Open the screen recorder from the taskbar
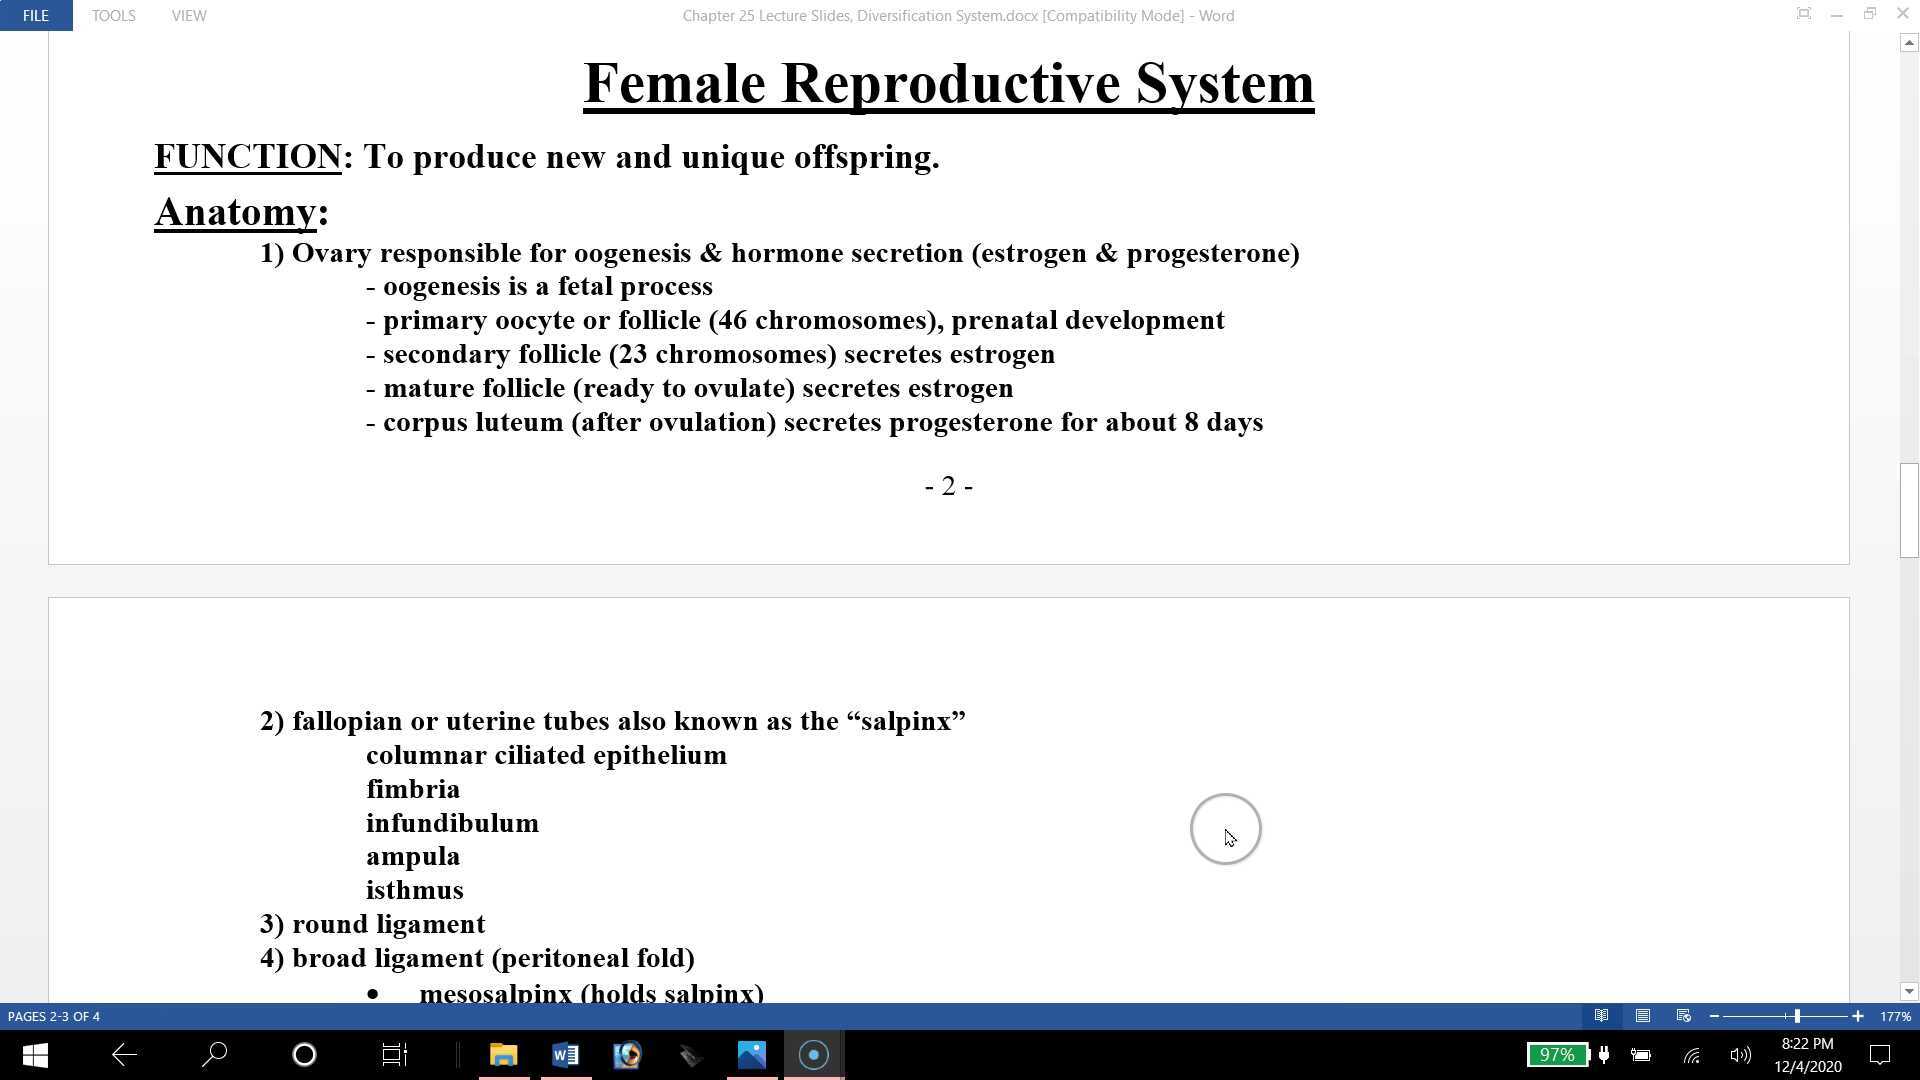Viewport: 1920px width, 1080px height. [x=813, y=1054]
